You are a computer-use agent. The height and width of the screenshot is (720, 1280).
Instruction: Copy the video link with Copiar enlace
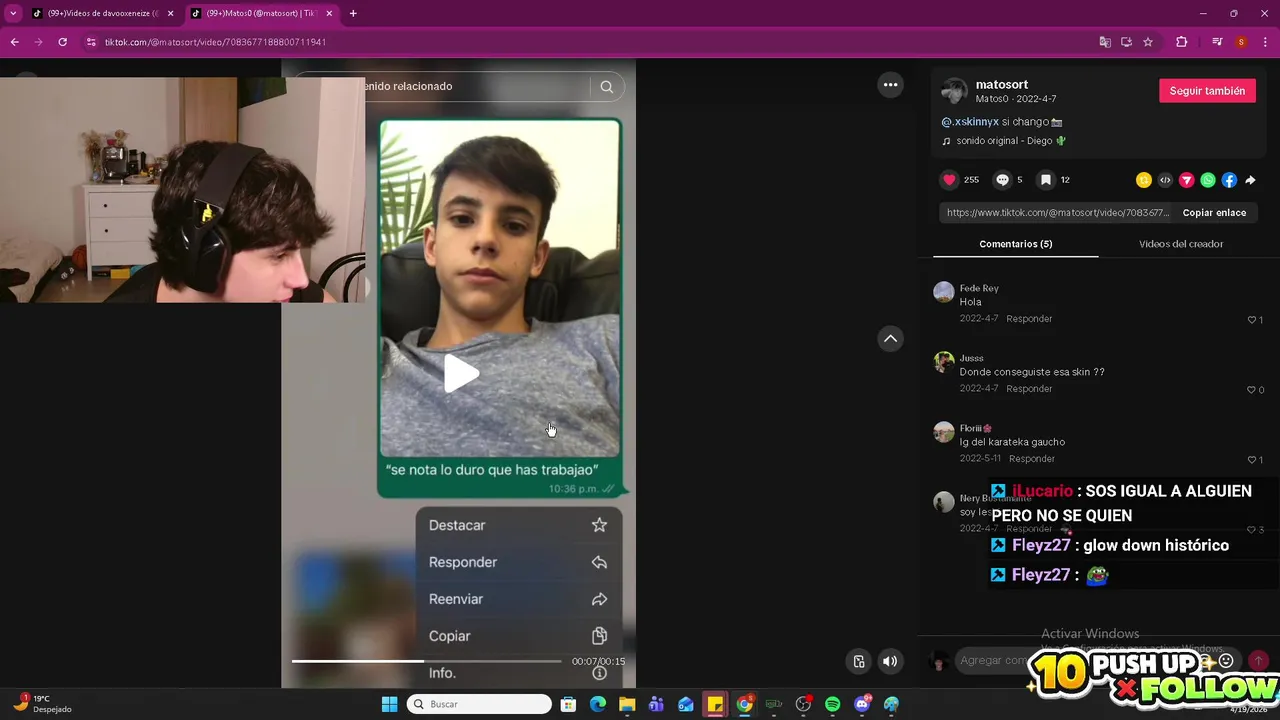tap(1214, 213)
